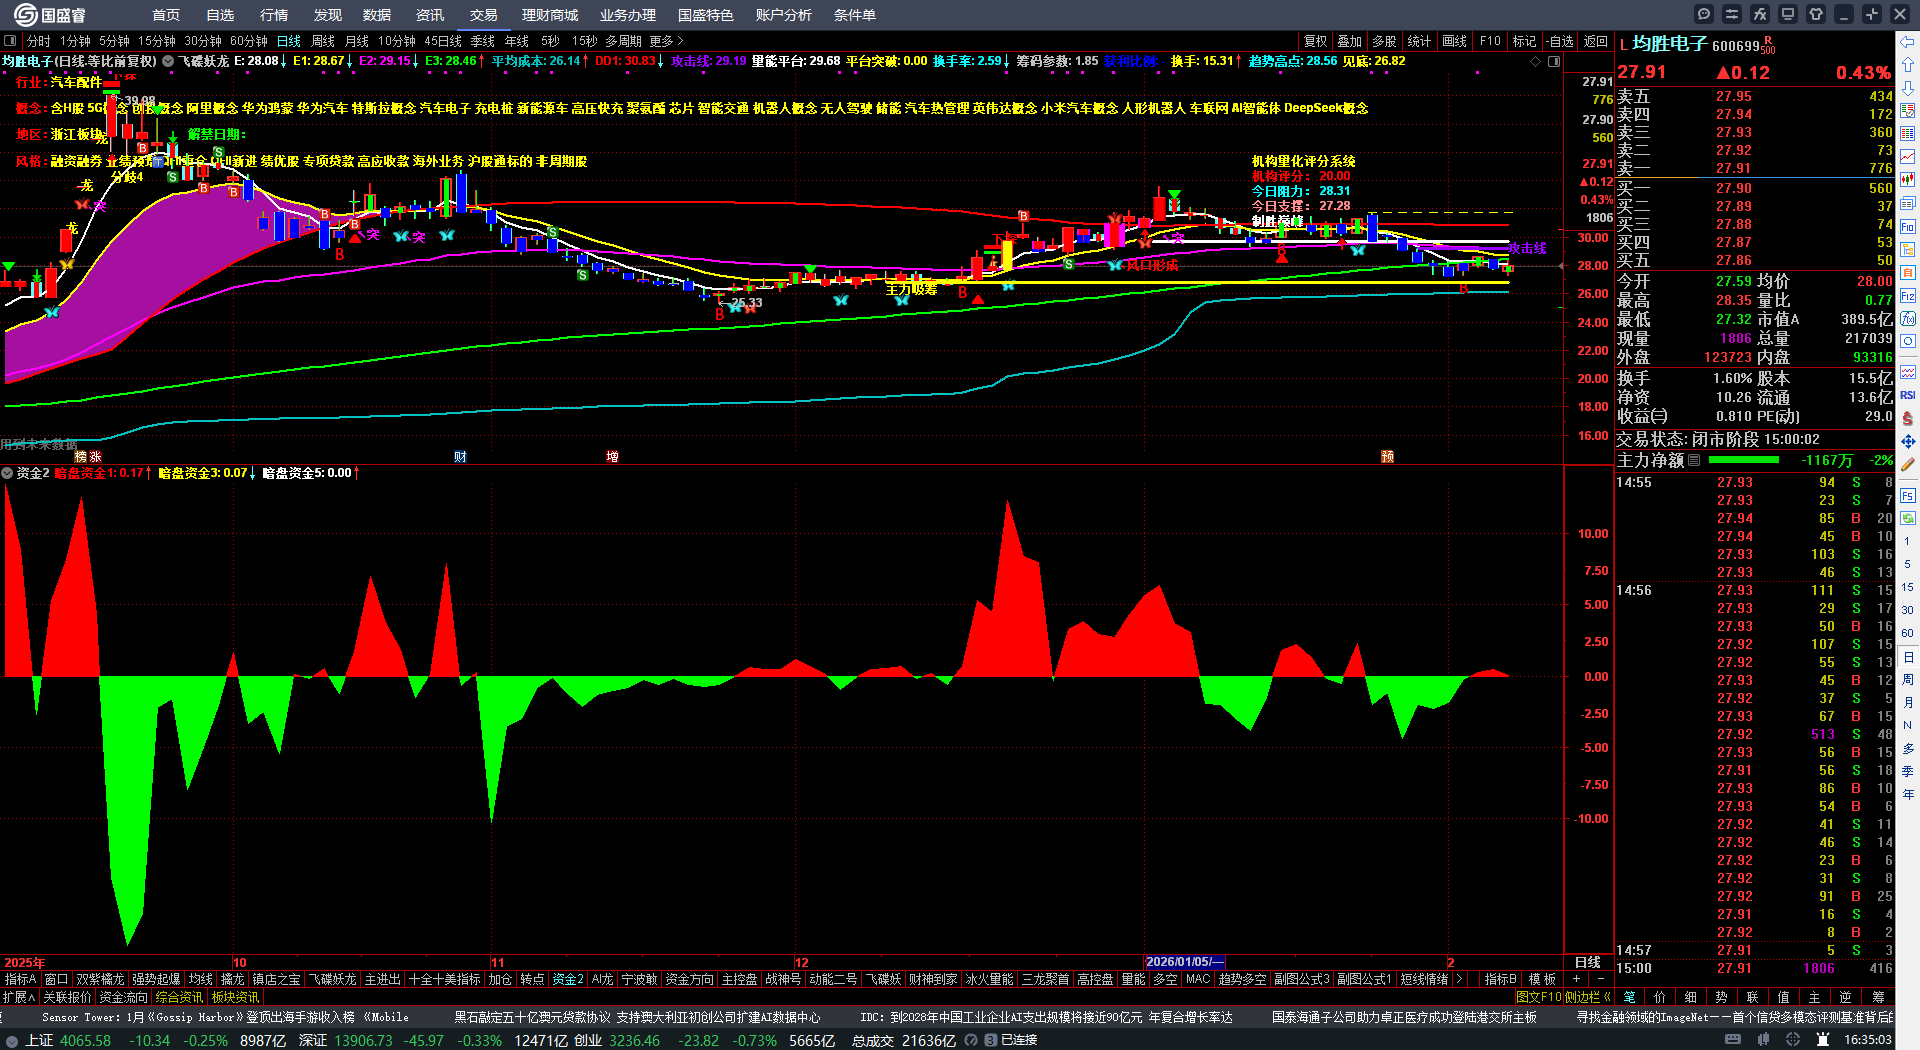The height and width of the screenshot is (1050, 1920).
Task: Toggle the window layout square on period toolbar
Action: click(x=10, y=41)
